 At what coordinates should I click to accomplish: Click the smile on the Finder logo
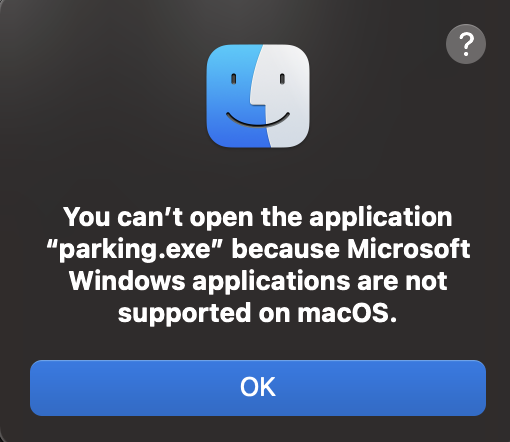(258, 120)
